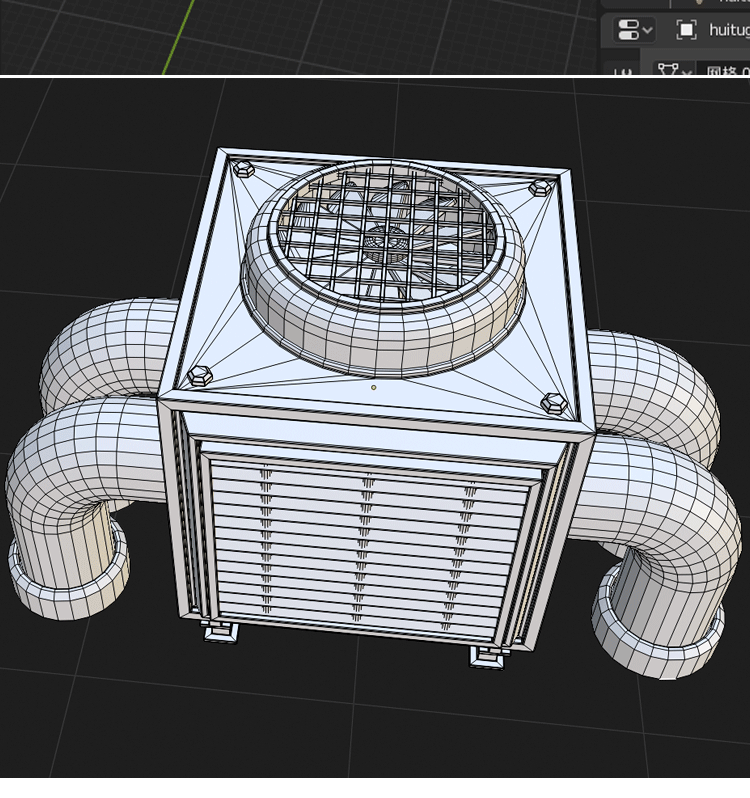The width and height of the screenshot is (750, 798).
Task: Select the front-right hex bolt on top
Action: pos(554,403)
